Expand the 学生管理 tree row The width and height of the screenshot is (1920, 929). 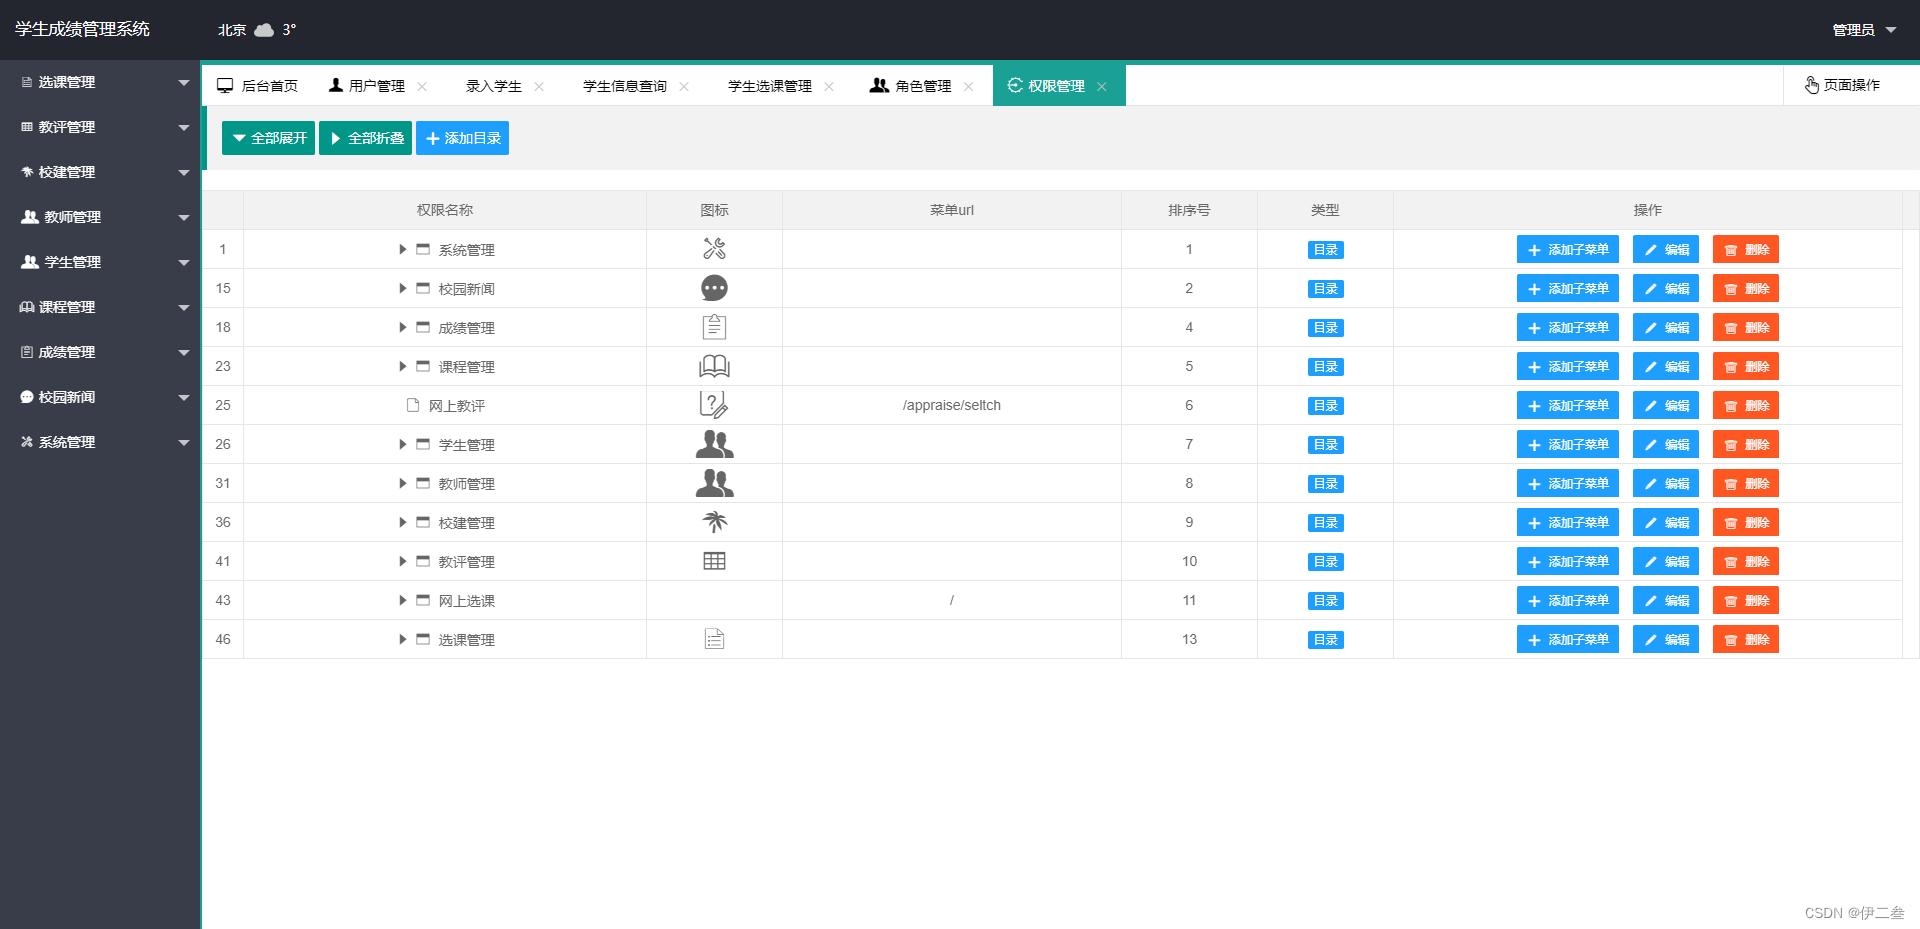(x=402, y=444)
